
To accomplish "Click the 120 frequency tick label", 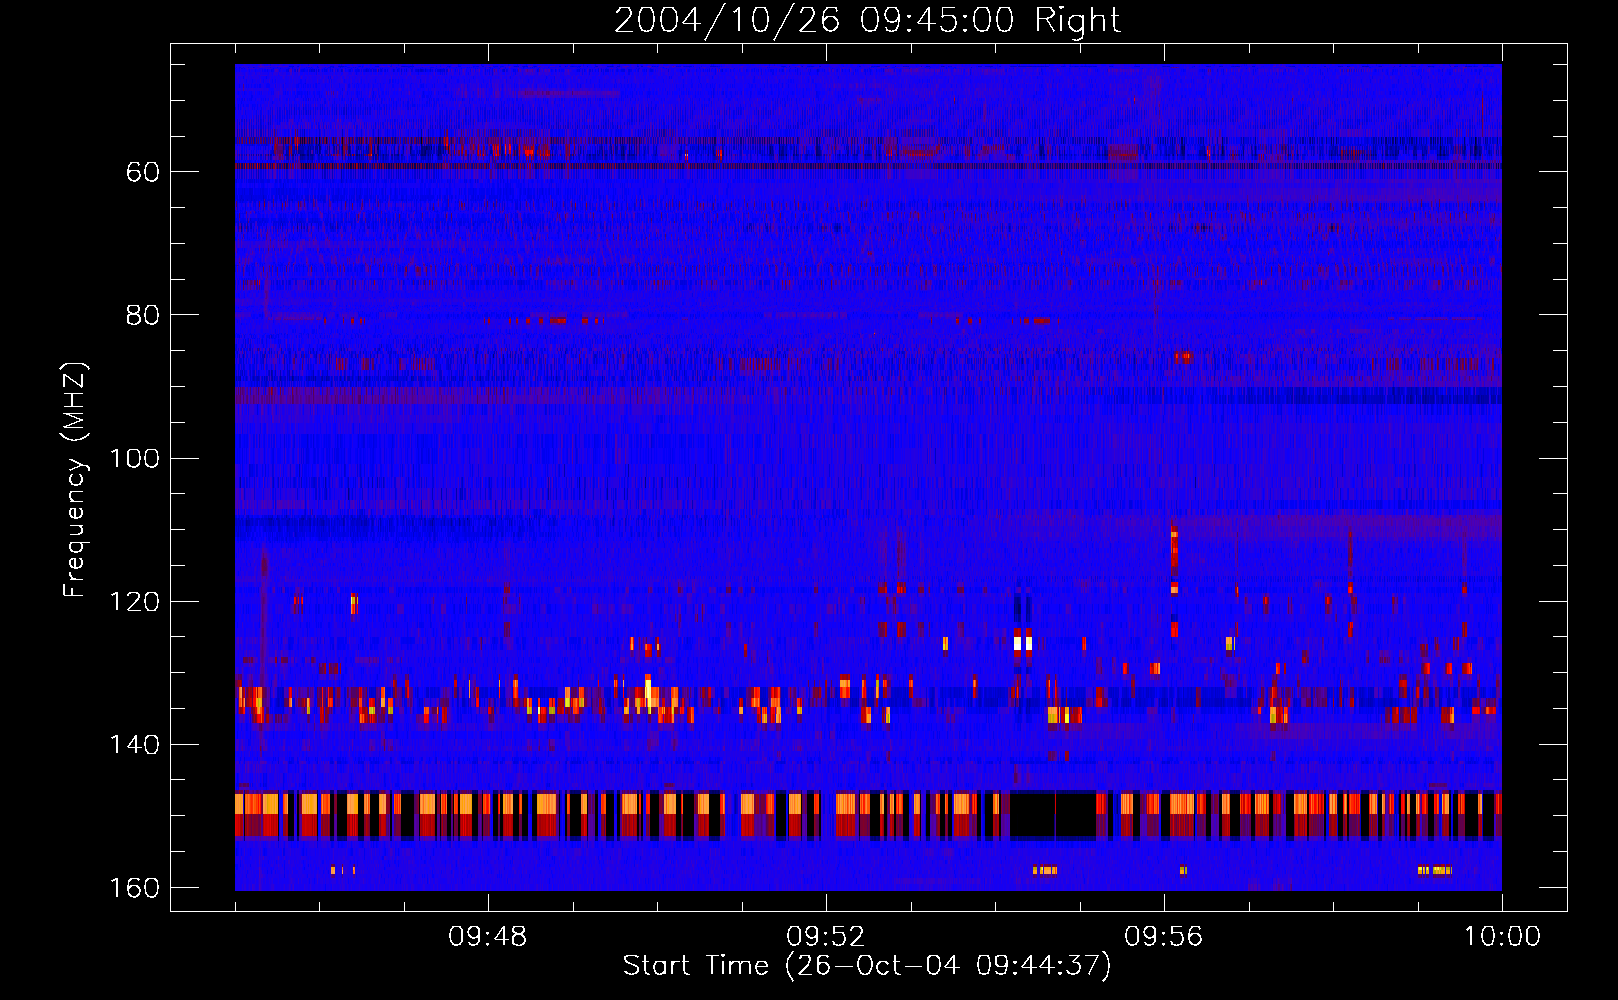I will tap(134, 602).
